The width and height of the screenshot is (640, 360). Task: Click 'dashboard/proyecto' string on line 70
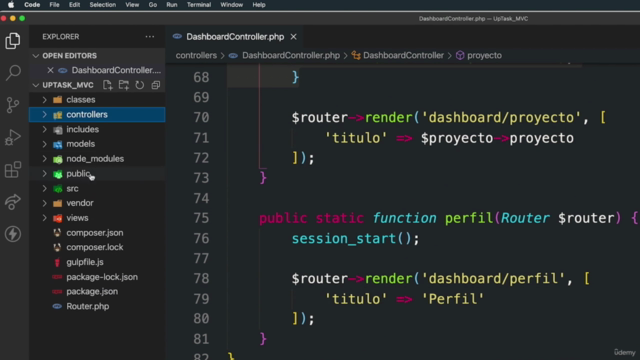coord(501,118)
